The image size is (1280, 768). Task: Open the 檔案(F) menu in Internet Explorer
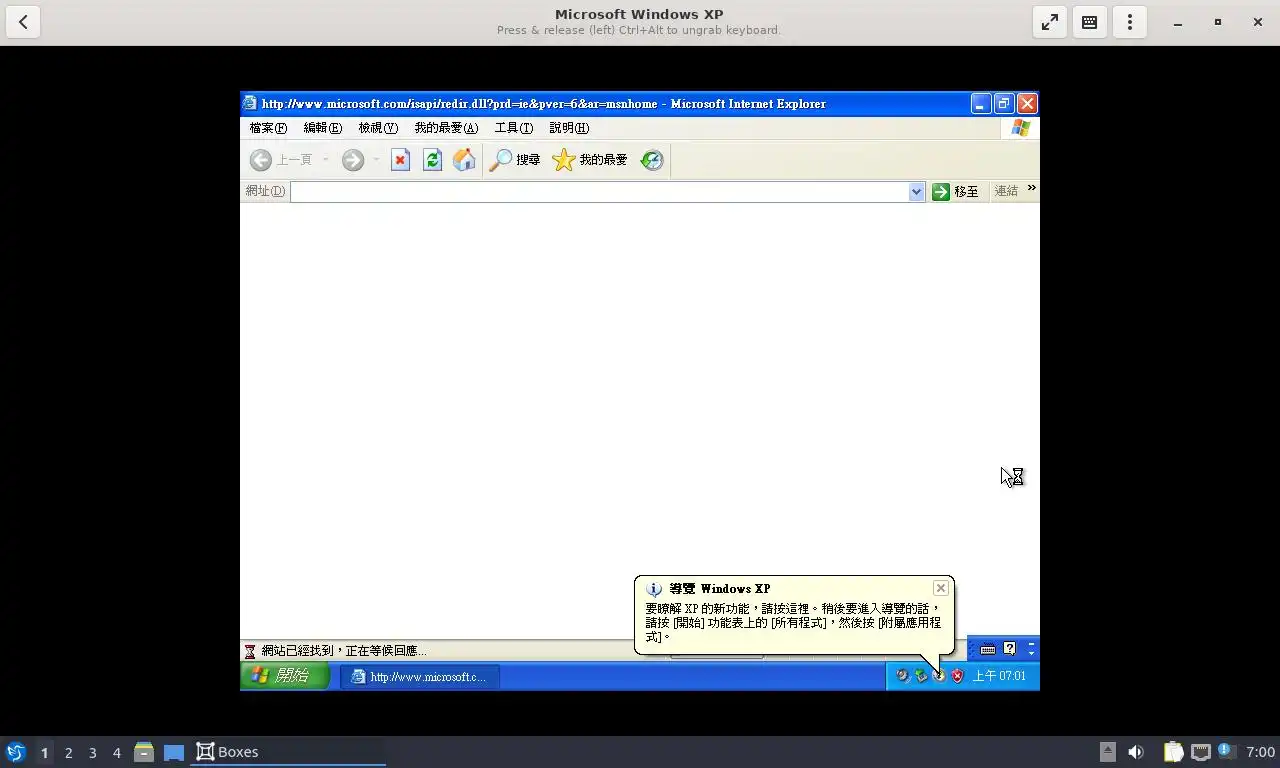[268, 128]
